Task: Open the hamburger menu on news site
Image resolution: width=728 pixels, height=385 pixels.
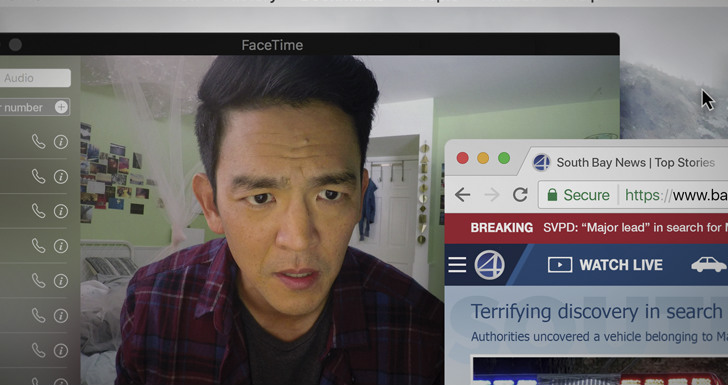Action: pyautogui.click(x=457, y=265)
